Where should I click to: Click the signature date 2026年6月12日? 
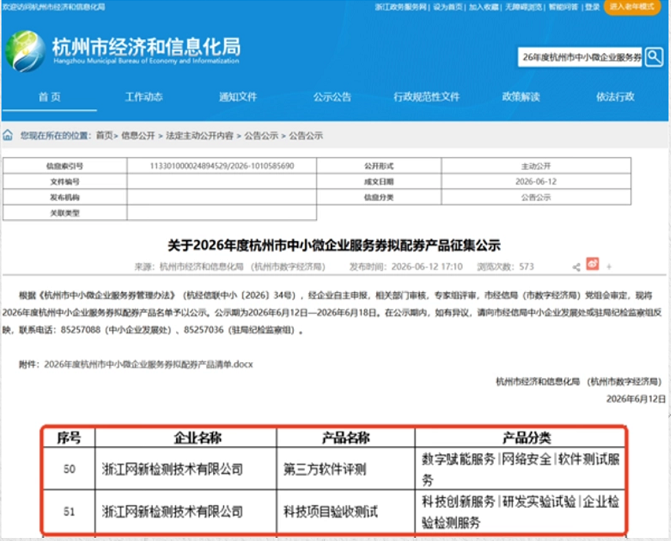click(636, 399)
